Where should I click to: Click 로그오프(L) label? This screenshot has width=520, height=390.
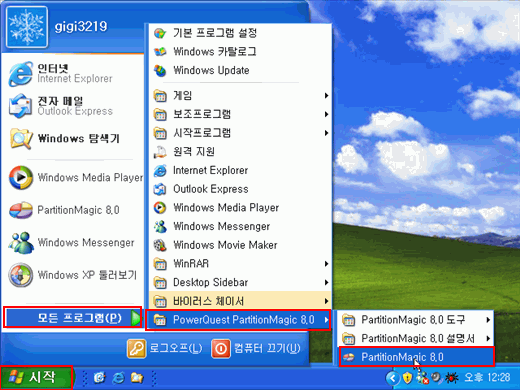[175, 349]
